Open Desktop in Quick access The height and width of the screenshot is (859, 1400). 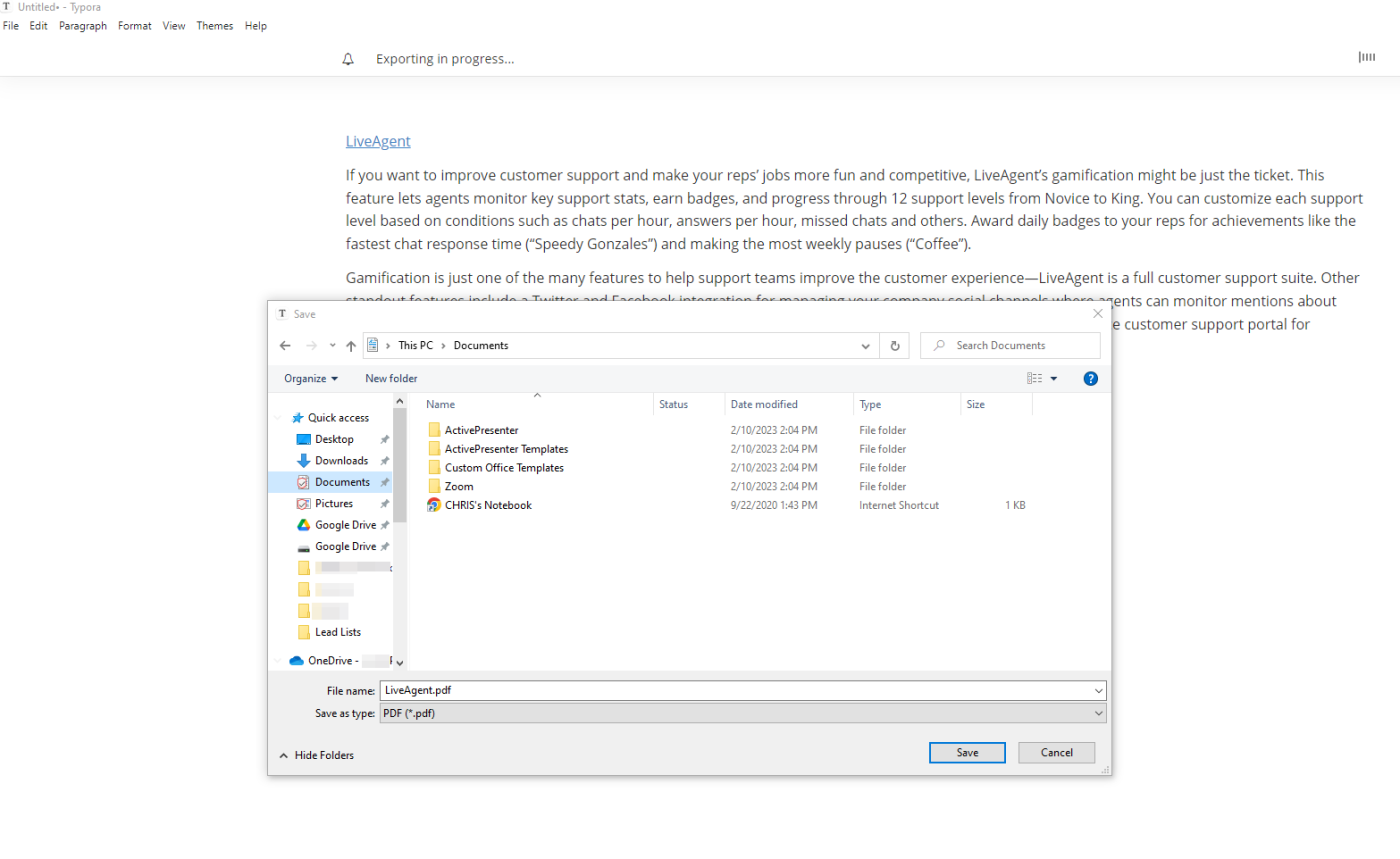coord(334,439)
